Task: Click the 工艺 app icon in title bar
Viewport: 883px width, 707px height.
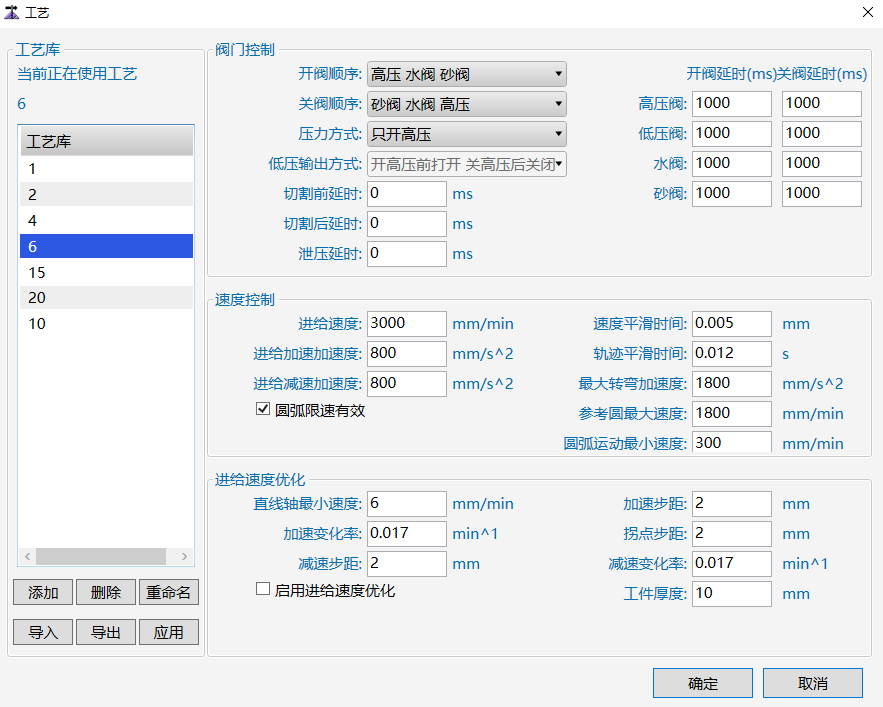Action: coord(11,12)
